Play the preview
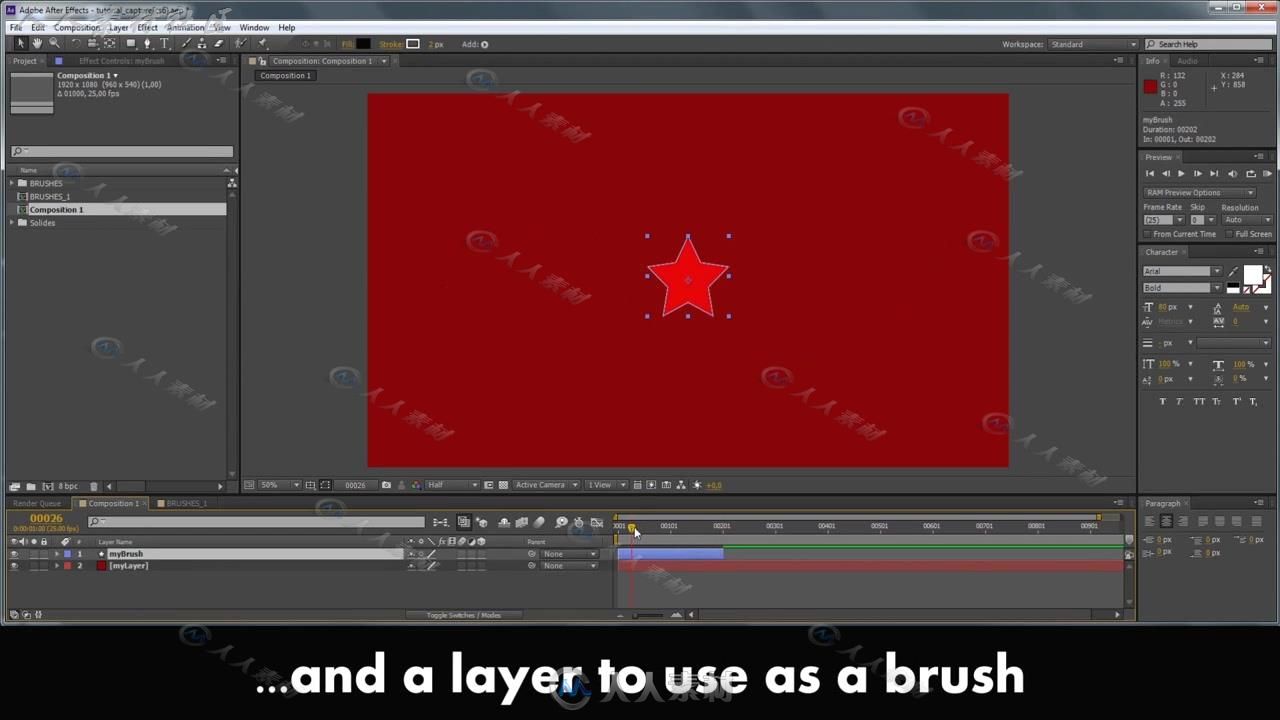This screenshot has height=720, width=1280. [x=1181, y=173]
